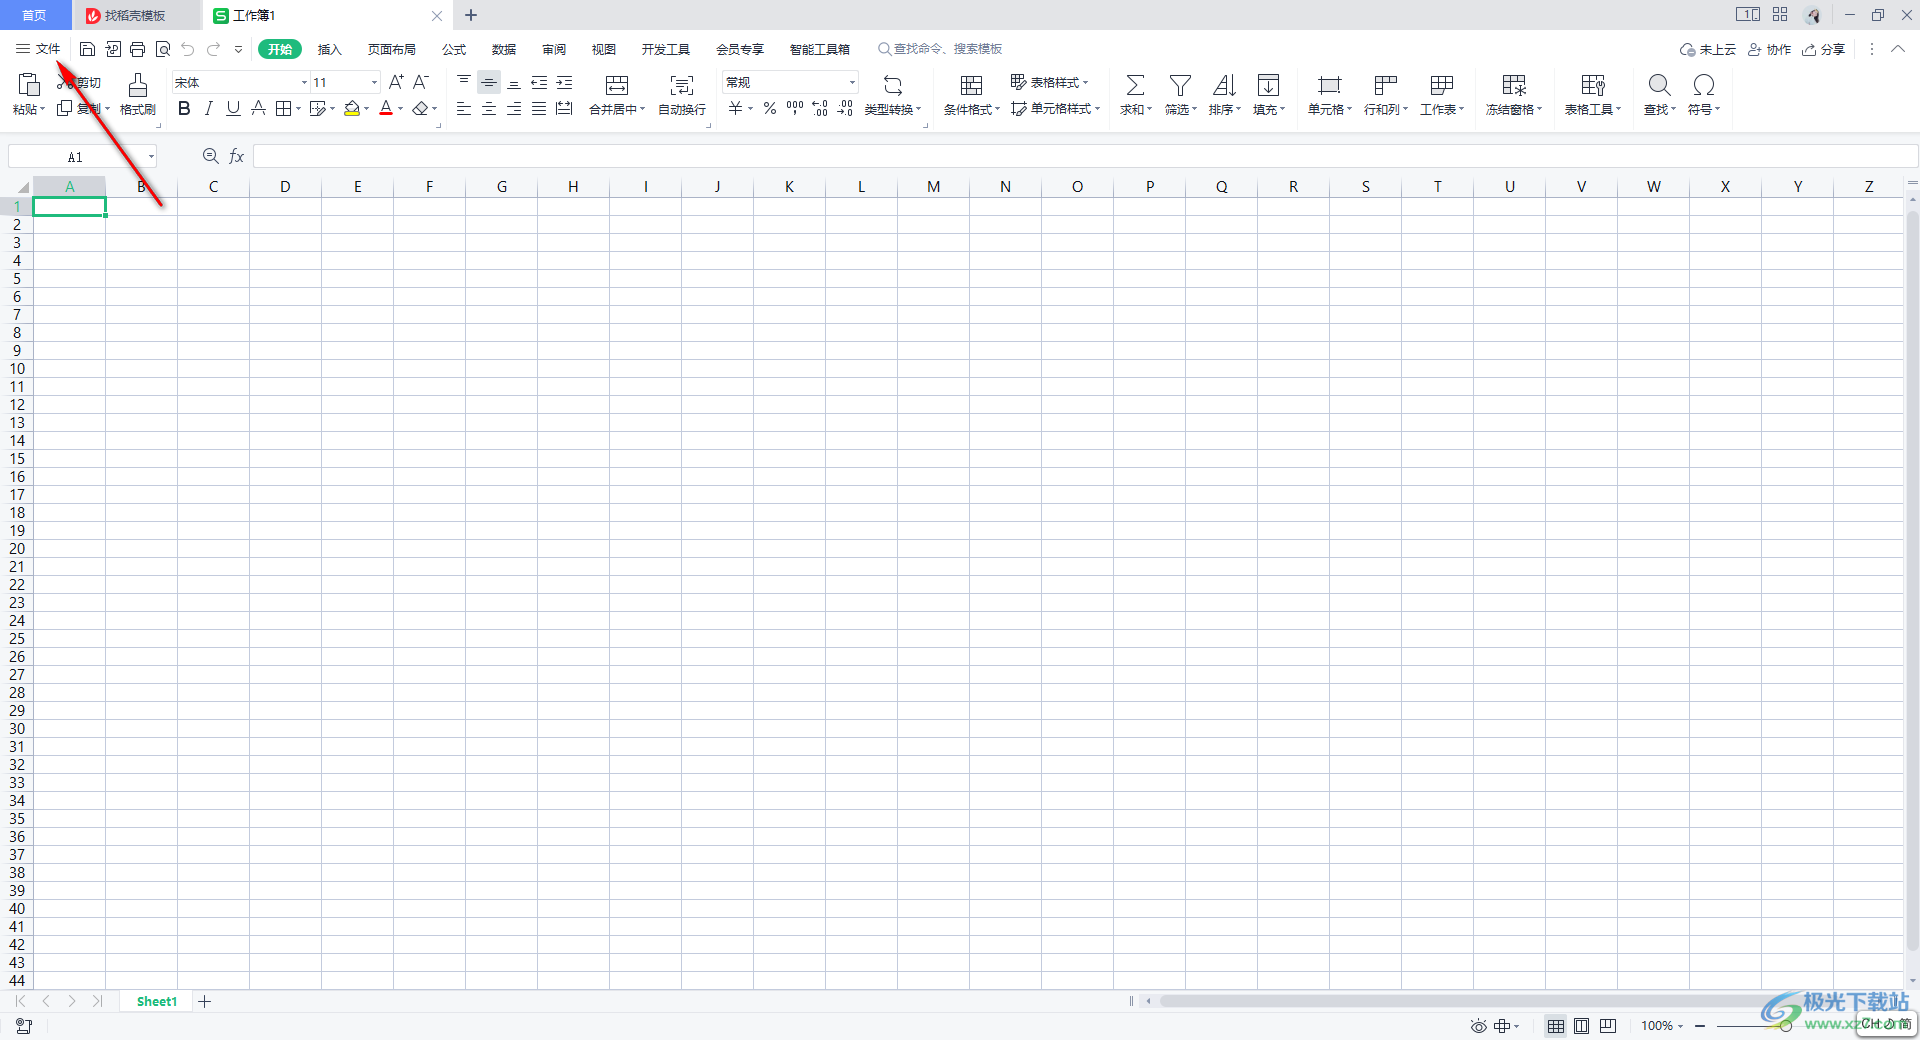This screenshot has height=1040, width=1920.
Task: Click the Print icon in quick access toolbar
Action: click(x=138, y=49)
